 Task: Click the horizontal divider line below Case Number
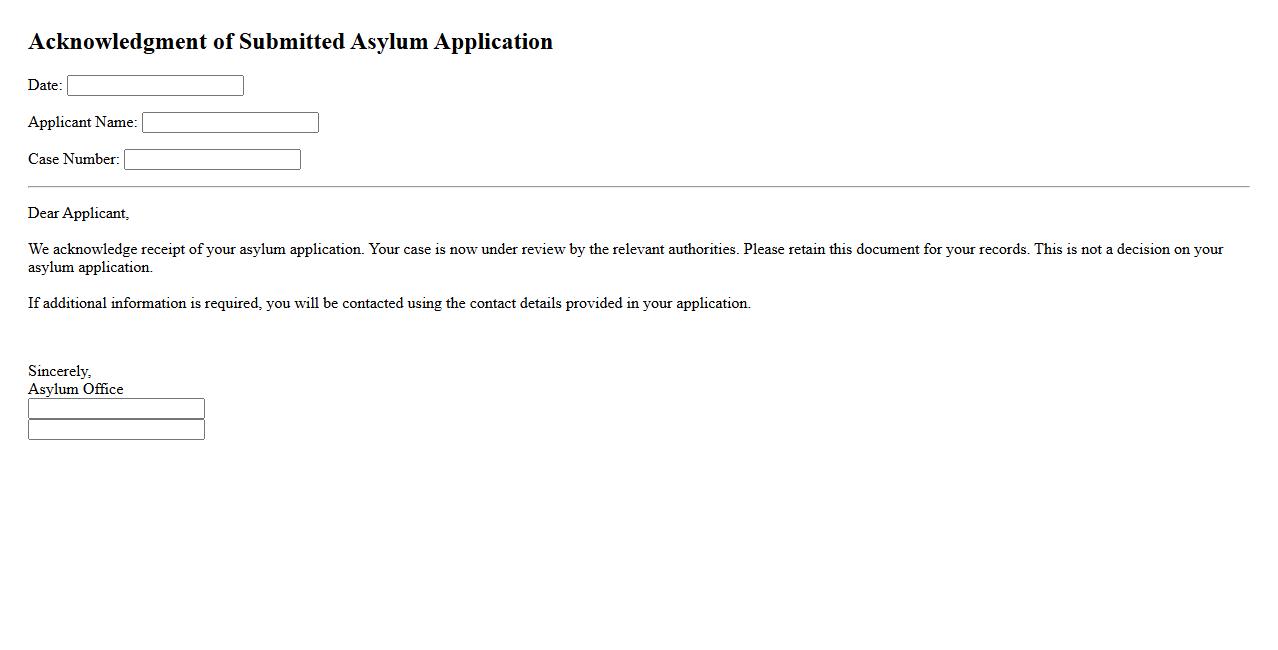coord(638,186)
